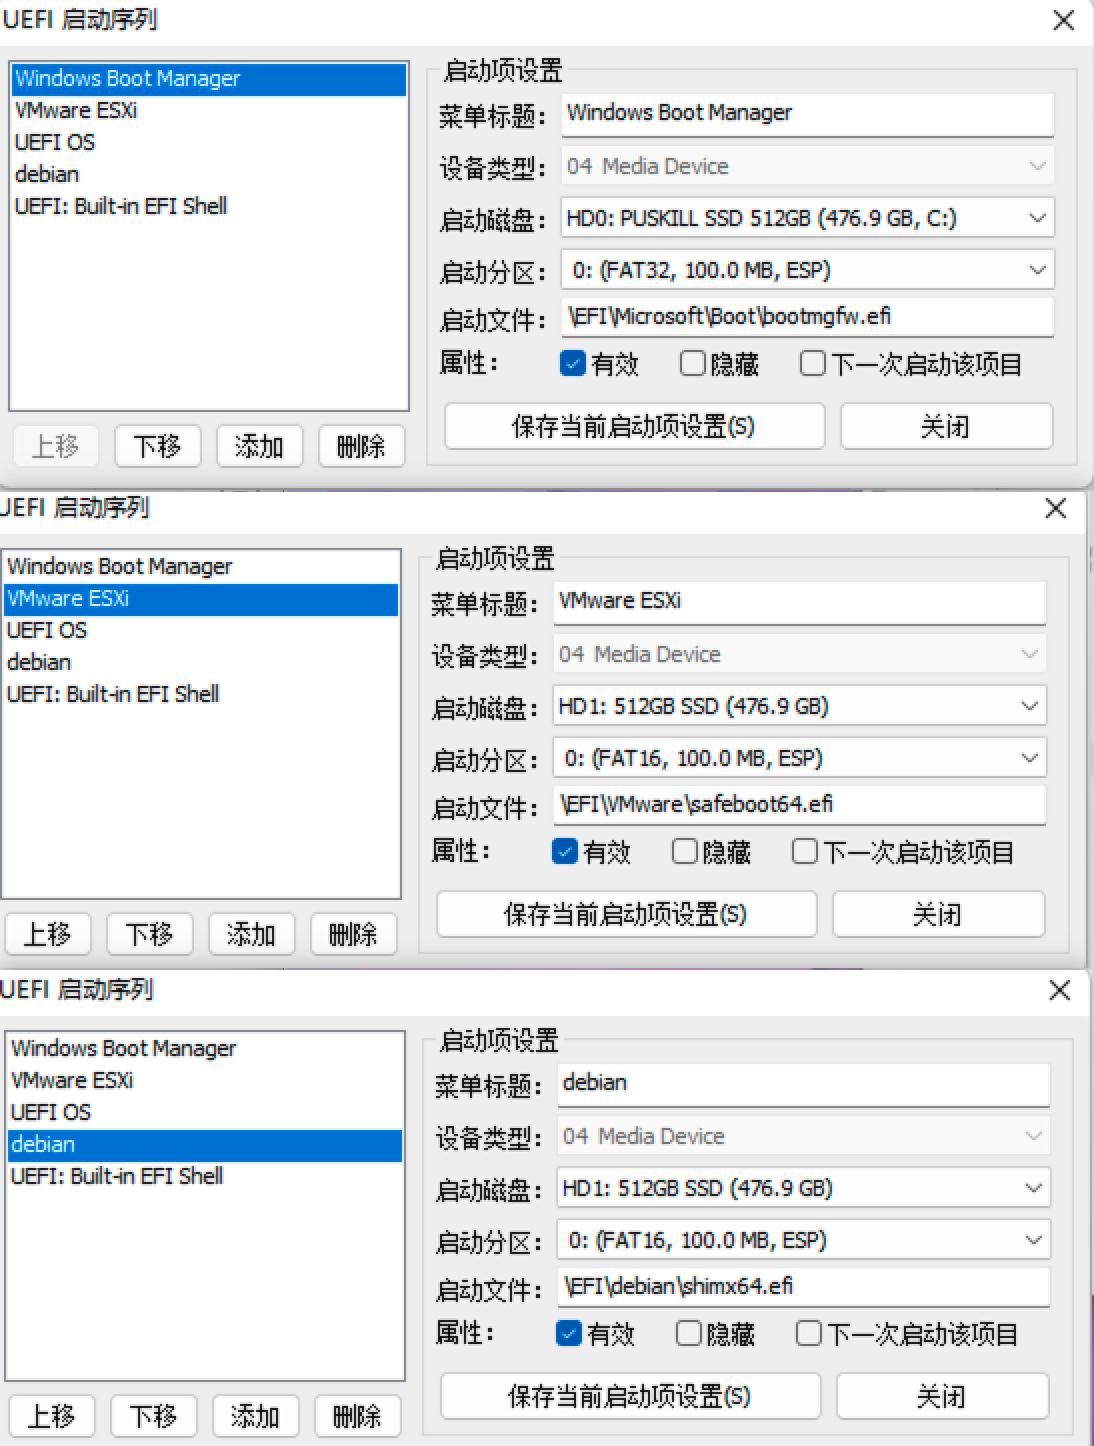Click 上移 below the list with debian highlighted
The height and width of the screenshot is (1446, 1094).
[51, 1416]
